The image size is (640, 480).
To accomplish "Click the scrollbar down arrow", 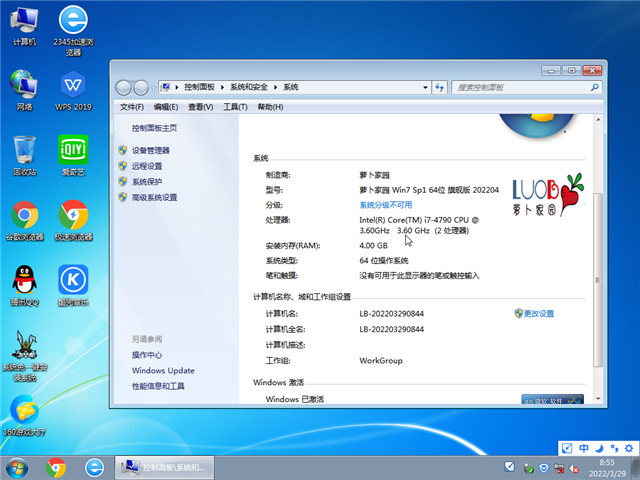I will pos(598,399).
